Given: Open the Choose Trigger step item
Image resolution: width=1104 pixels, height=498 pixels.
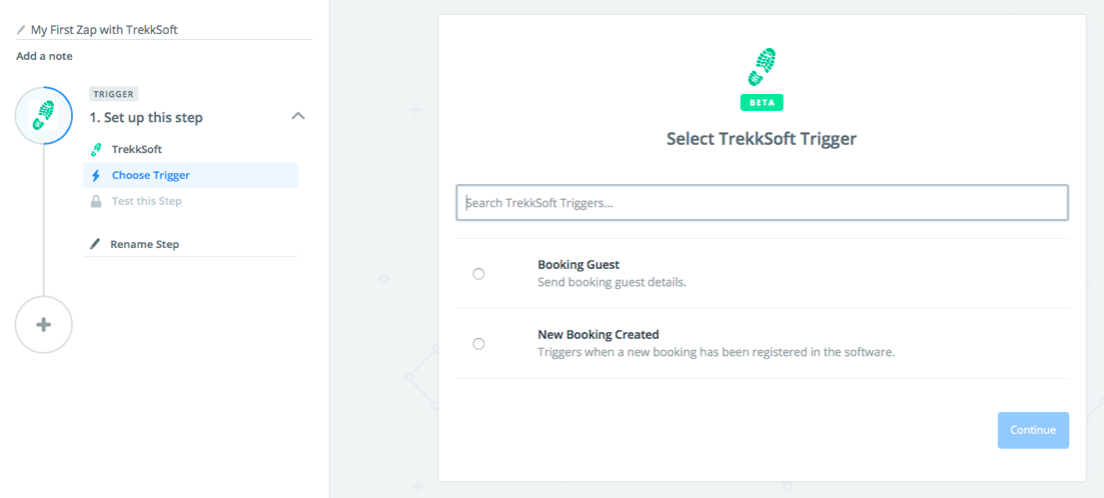Looking at the screenshot, I should (150, 175).
